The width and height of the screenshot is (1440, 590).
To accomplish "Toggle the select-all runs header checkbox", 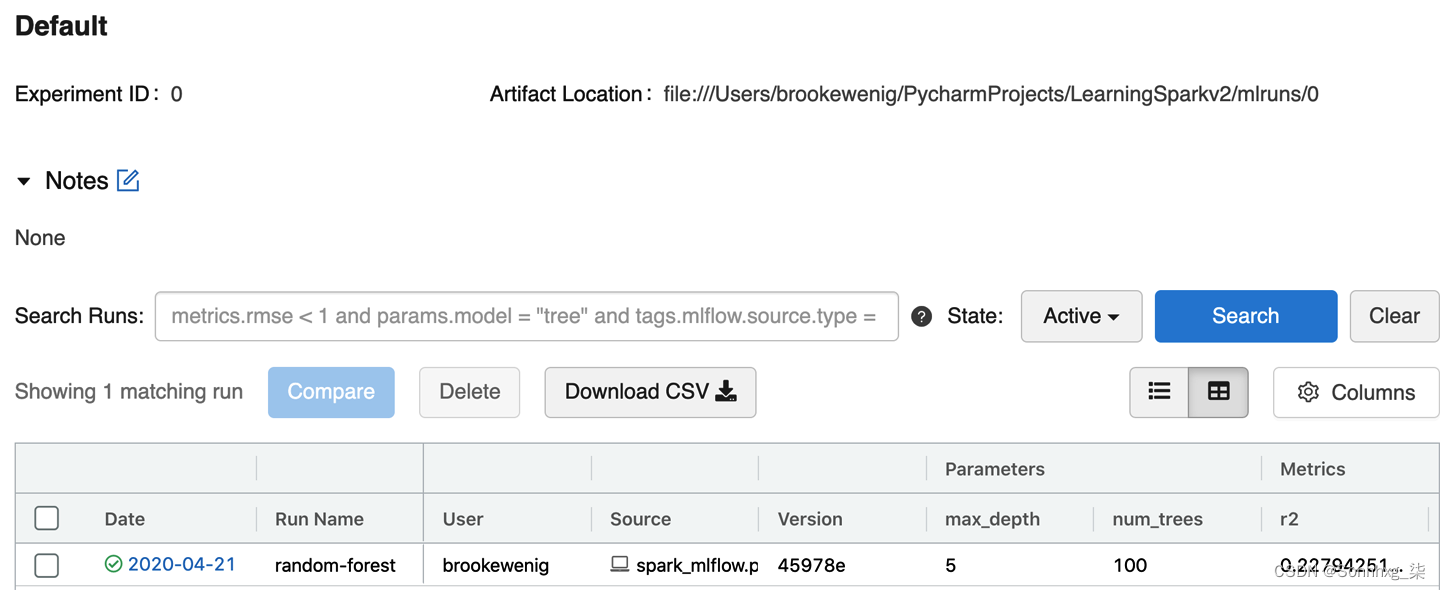I will click(x=47, y=518).
